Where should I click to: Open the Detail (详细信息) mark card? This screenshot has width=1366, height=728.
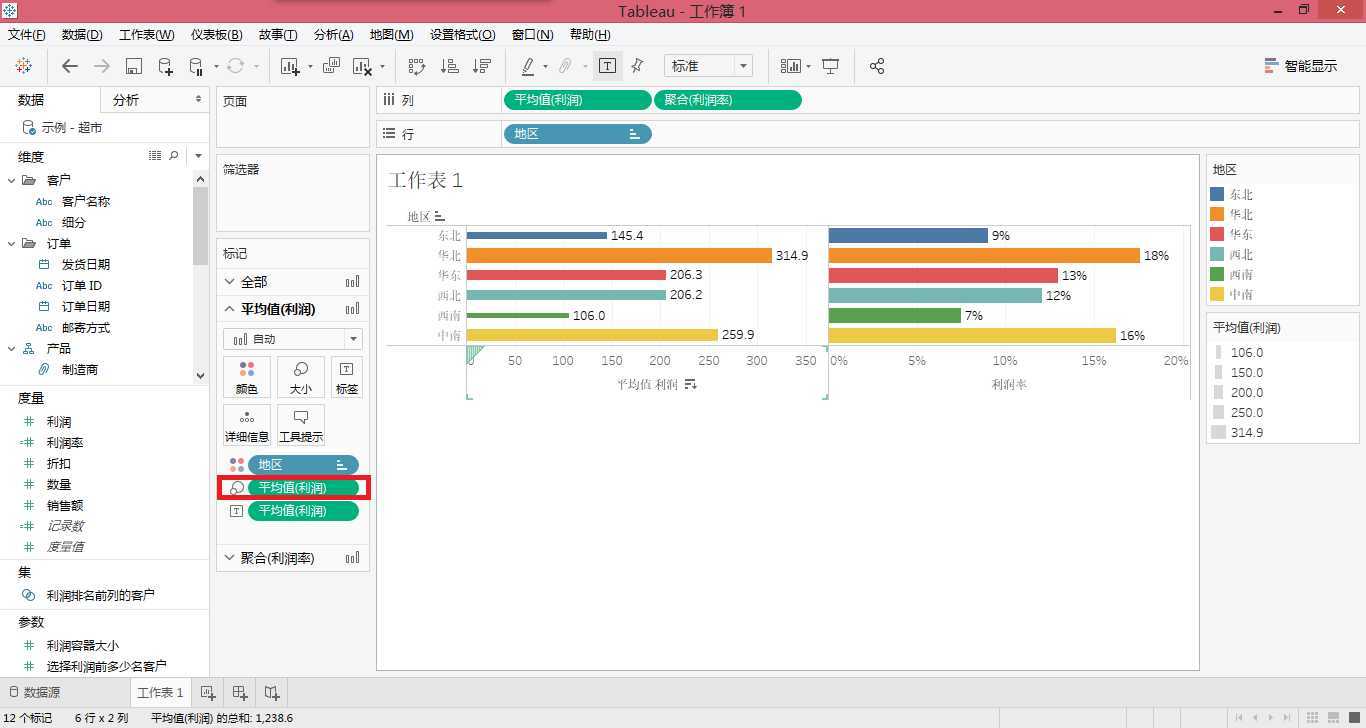[x=246, y=424]
